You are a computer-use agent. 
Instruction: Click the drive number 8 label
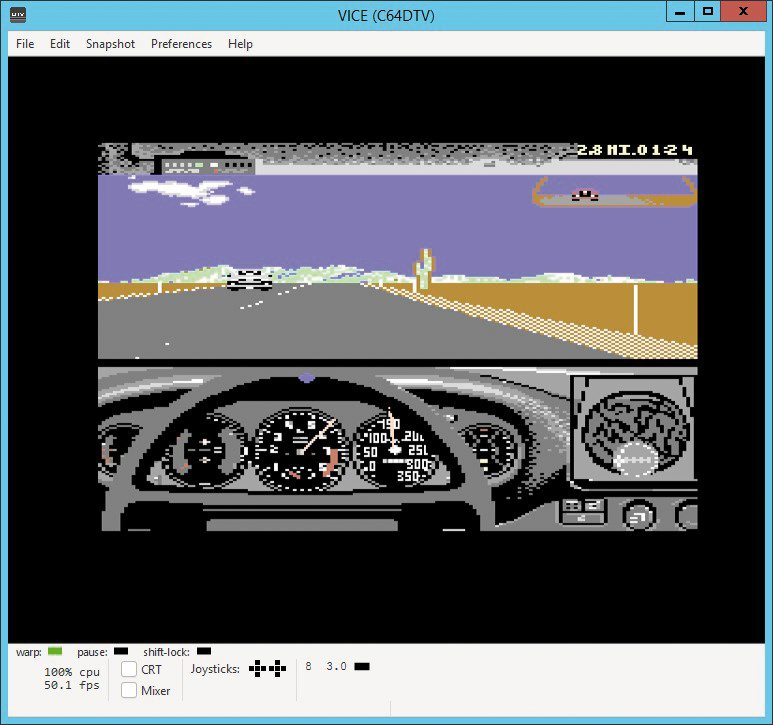tap(308, 666)
